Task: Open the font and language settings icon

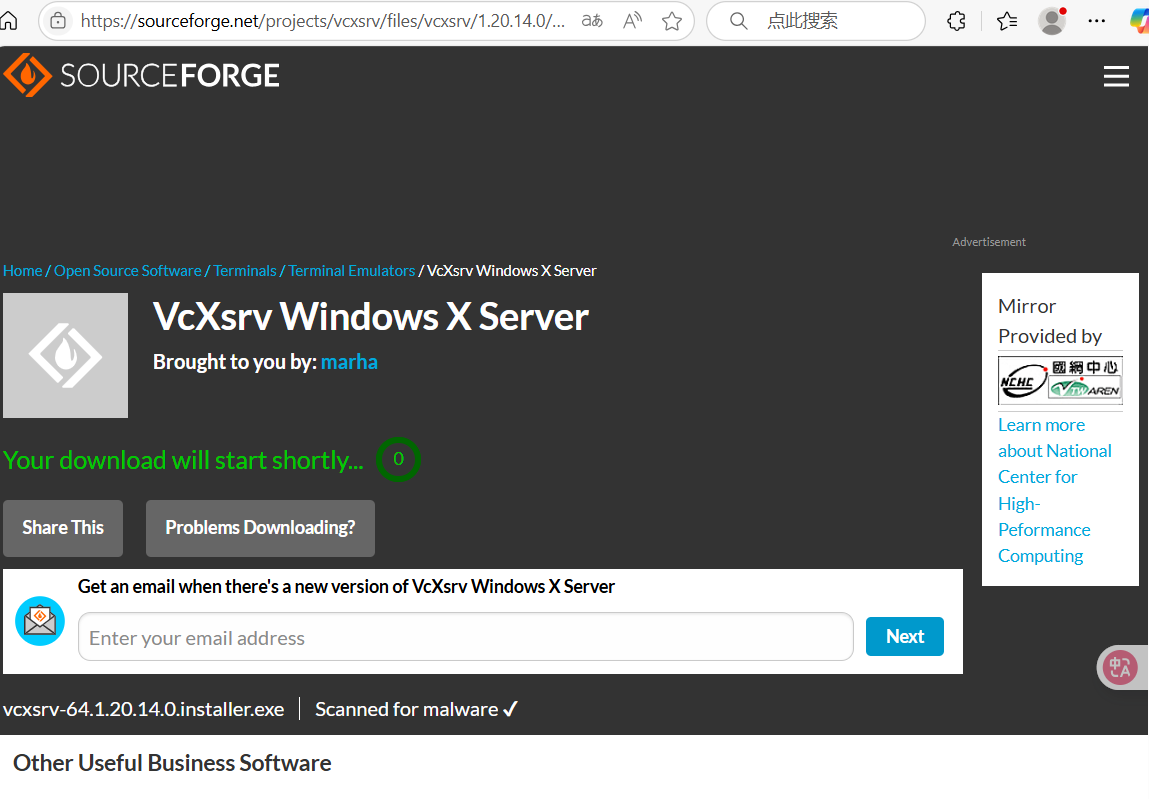Action: pyautogui.click(x=592, y=20)
